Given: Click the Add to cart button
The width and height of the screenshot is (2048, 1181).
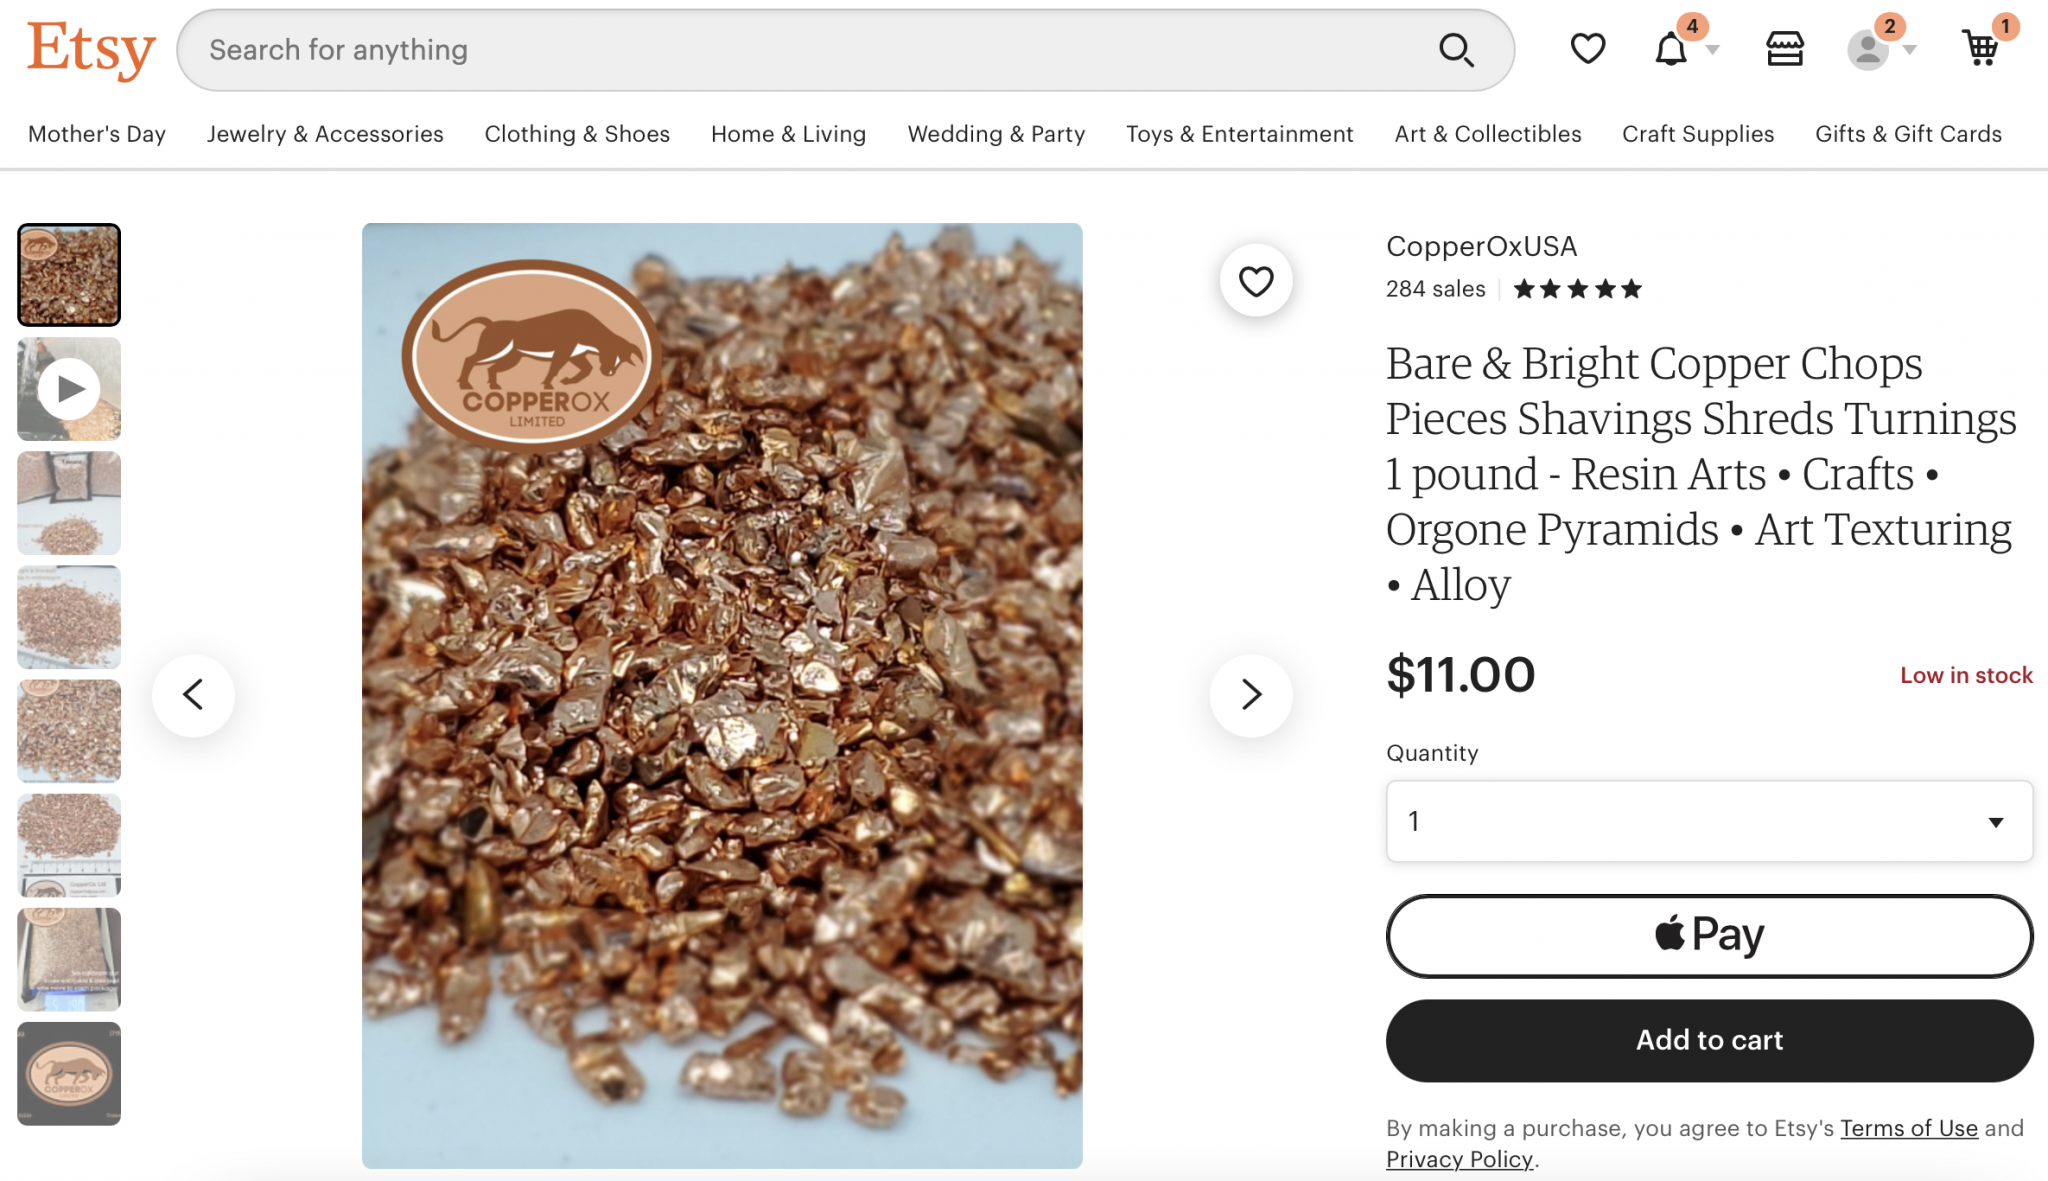Looking at the screenshot, I should pyautogui.click(x=1709, y=1040).
